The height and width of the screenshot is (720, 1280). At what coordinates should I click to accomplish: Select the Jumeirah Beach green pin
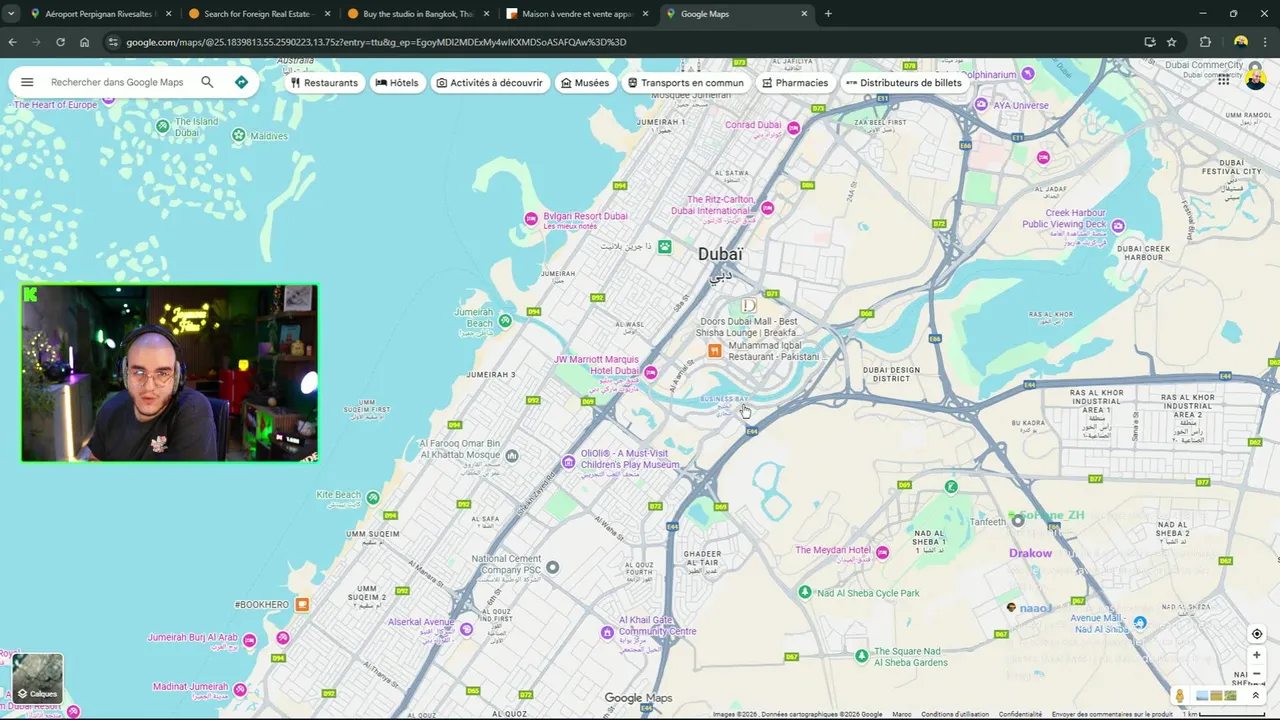click(x=505, y=321)
